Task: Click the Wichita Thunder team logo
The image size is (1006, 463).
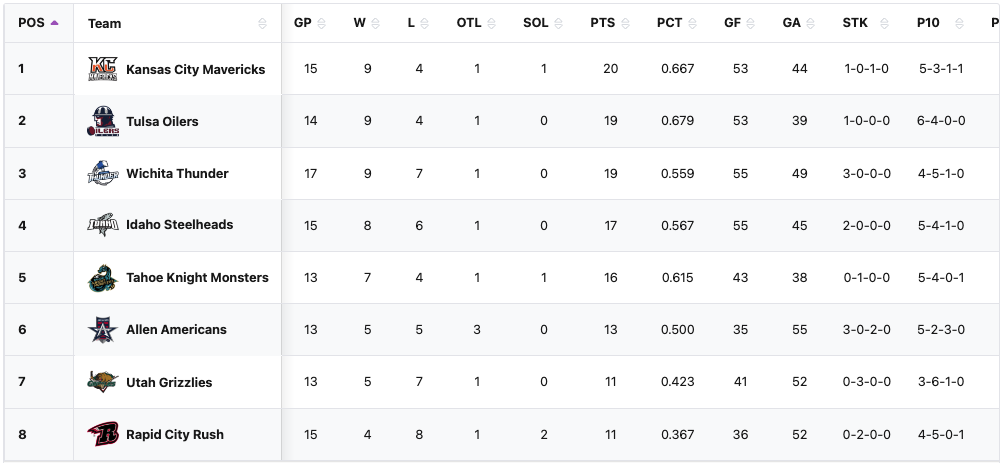Action: tap(103, 174)
